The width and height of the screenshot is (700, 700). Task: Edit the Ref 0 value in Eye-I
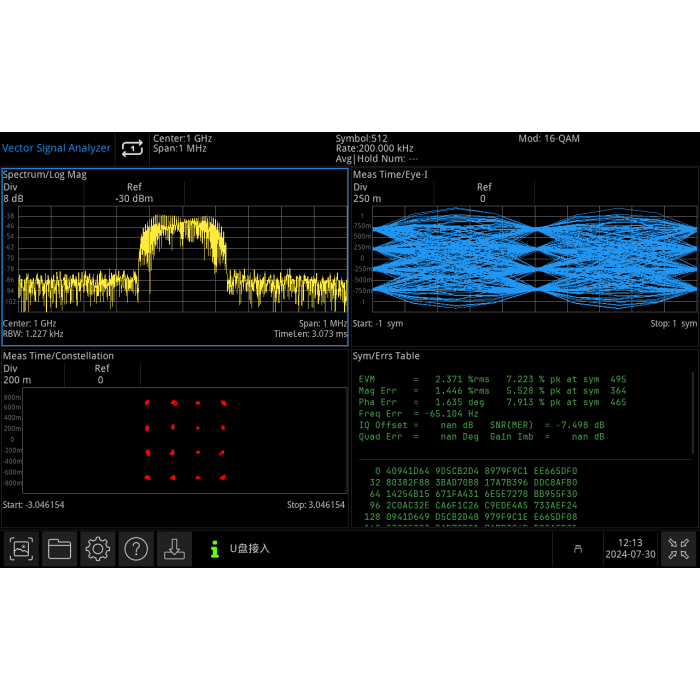pyautogui.click(x=483, y=198)
